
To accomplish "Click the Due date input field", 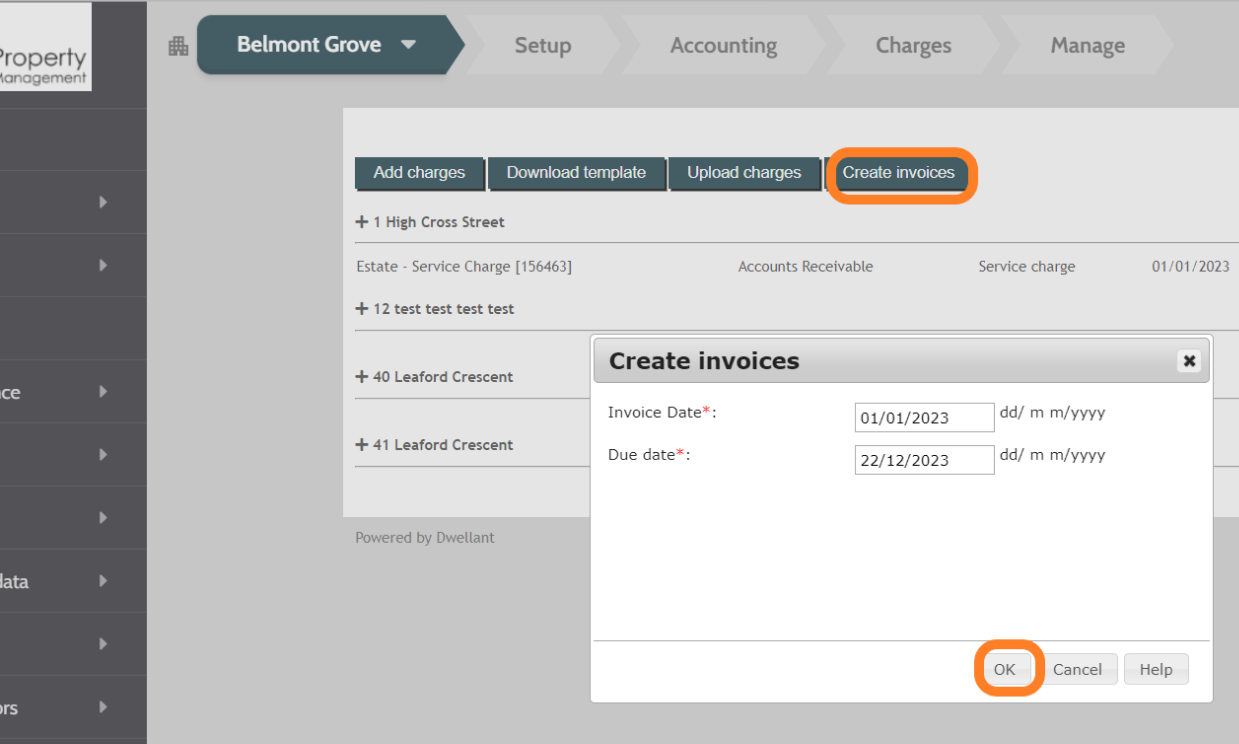I will click(x=923, y=459).
